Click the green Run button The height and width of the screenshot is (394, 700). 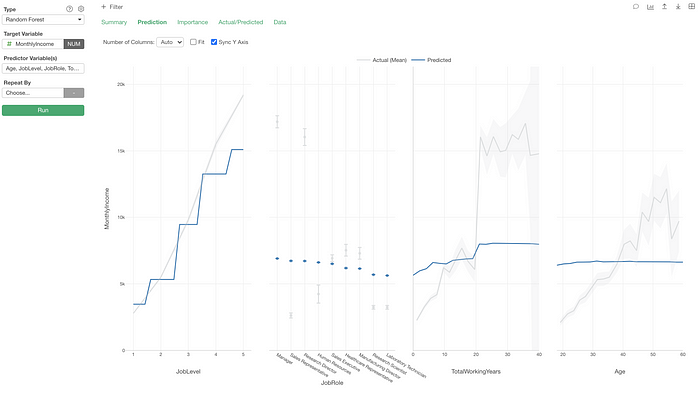[x=43, y=110]
